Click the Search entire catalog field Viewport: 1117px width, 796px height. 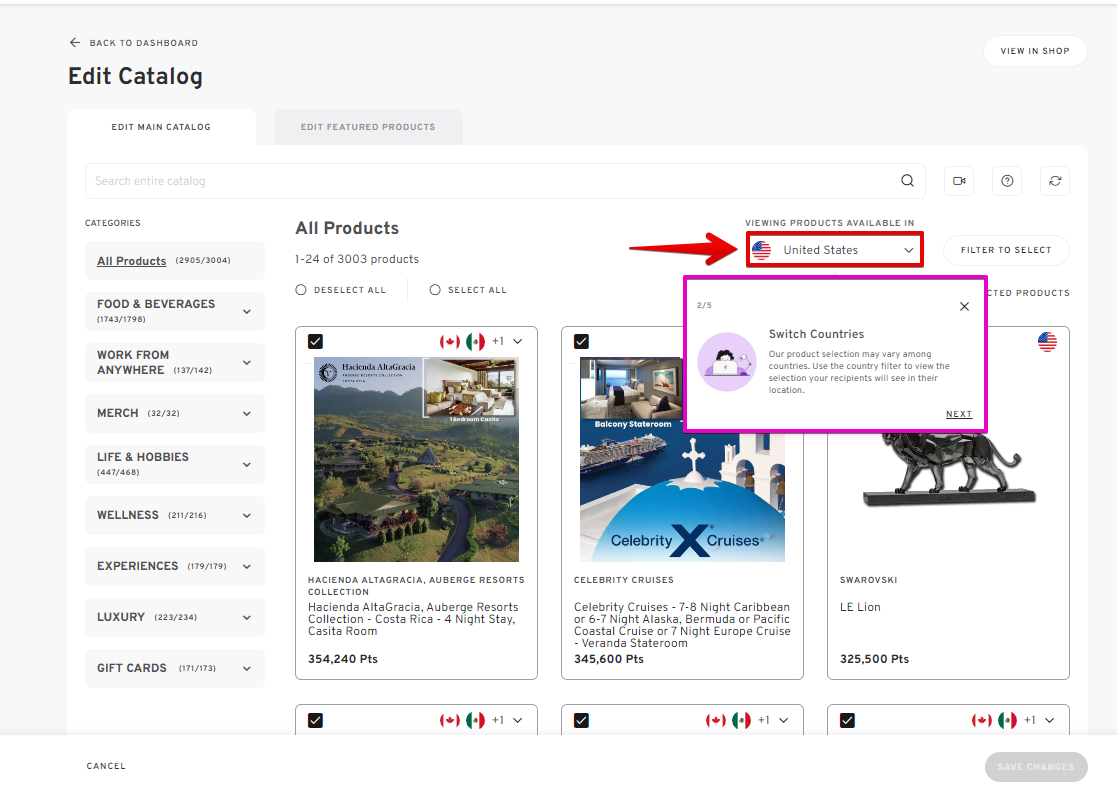490,181
